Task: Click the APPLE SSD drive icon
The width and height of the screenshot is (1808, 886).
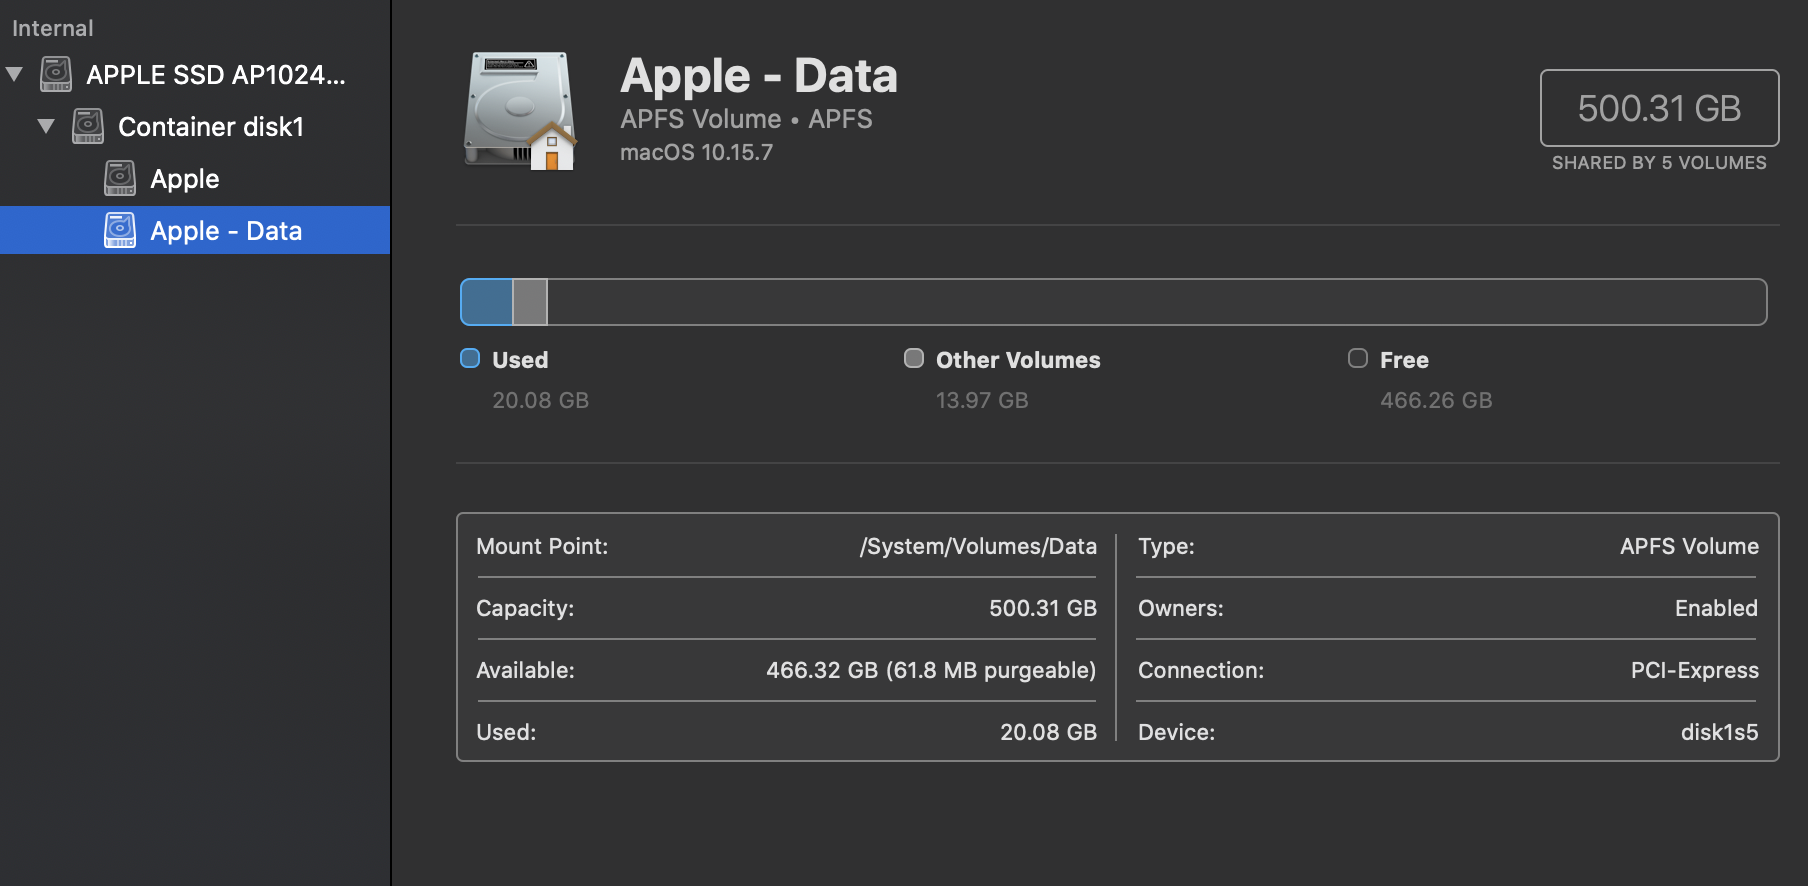Action: tap(56, 74)
